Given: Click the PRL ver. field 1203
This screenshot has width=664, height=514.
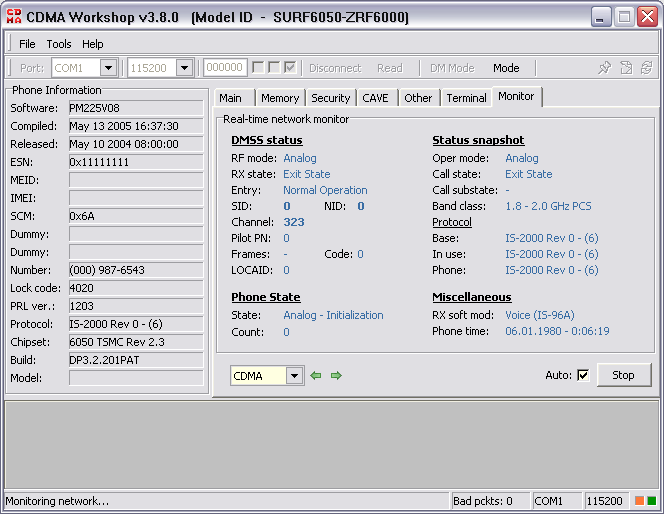Looking at the screenshot, I should pos(136,306).
